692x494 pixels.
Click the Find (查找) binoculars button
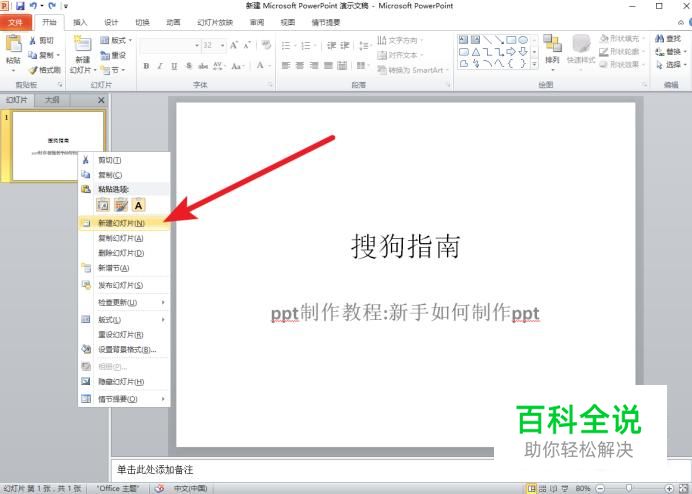point(668,39)
